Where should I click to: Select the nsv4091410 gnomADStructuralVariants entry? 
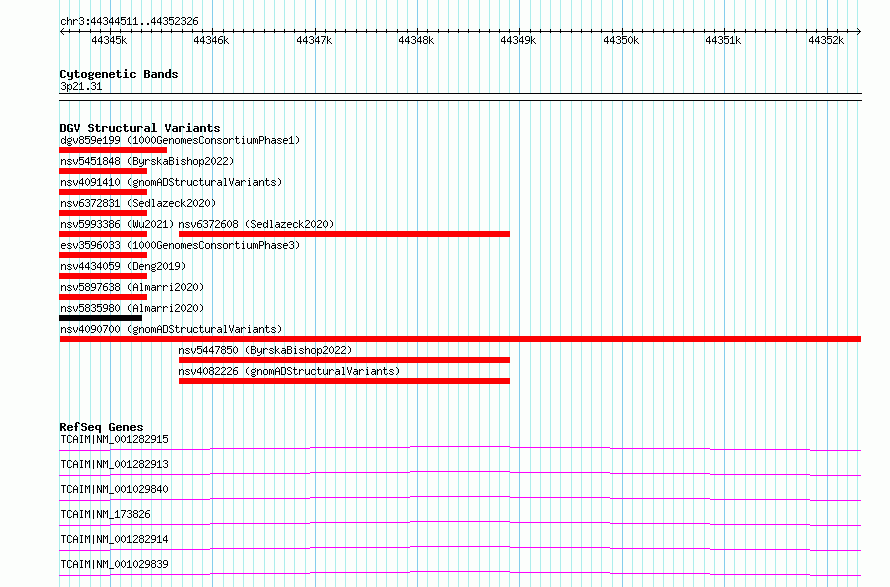pyautogui.click(x=171, y=182)
